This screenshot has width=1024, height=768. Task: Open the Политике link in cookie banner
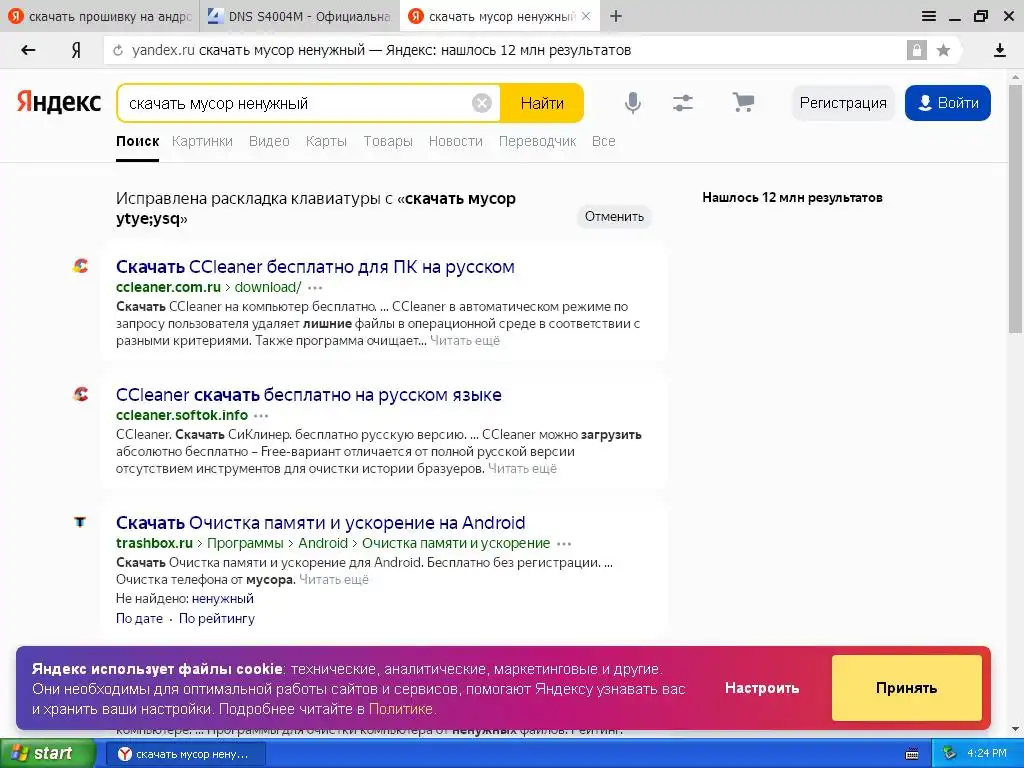(400, 709)
